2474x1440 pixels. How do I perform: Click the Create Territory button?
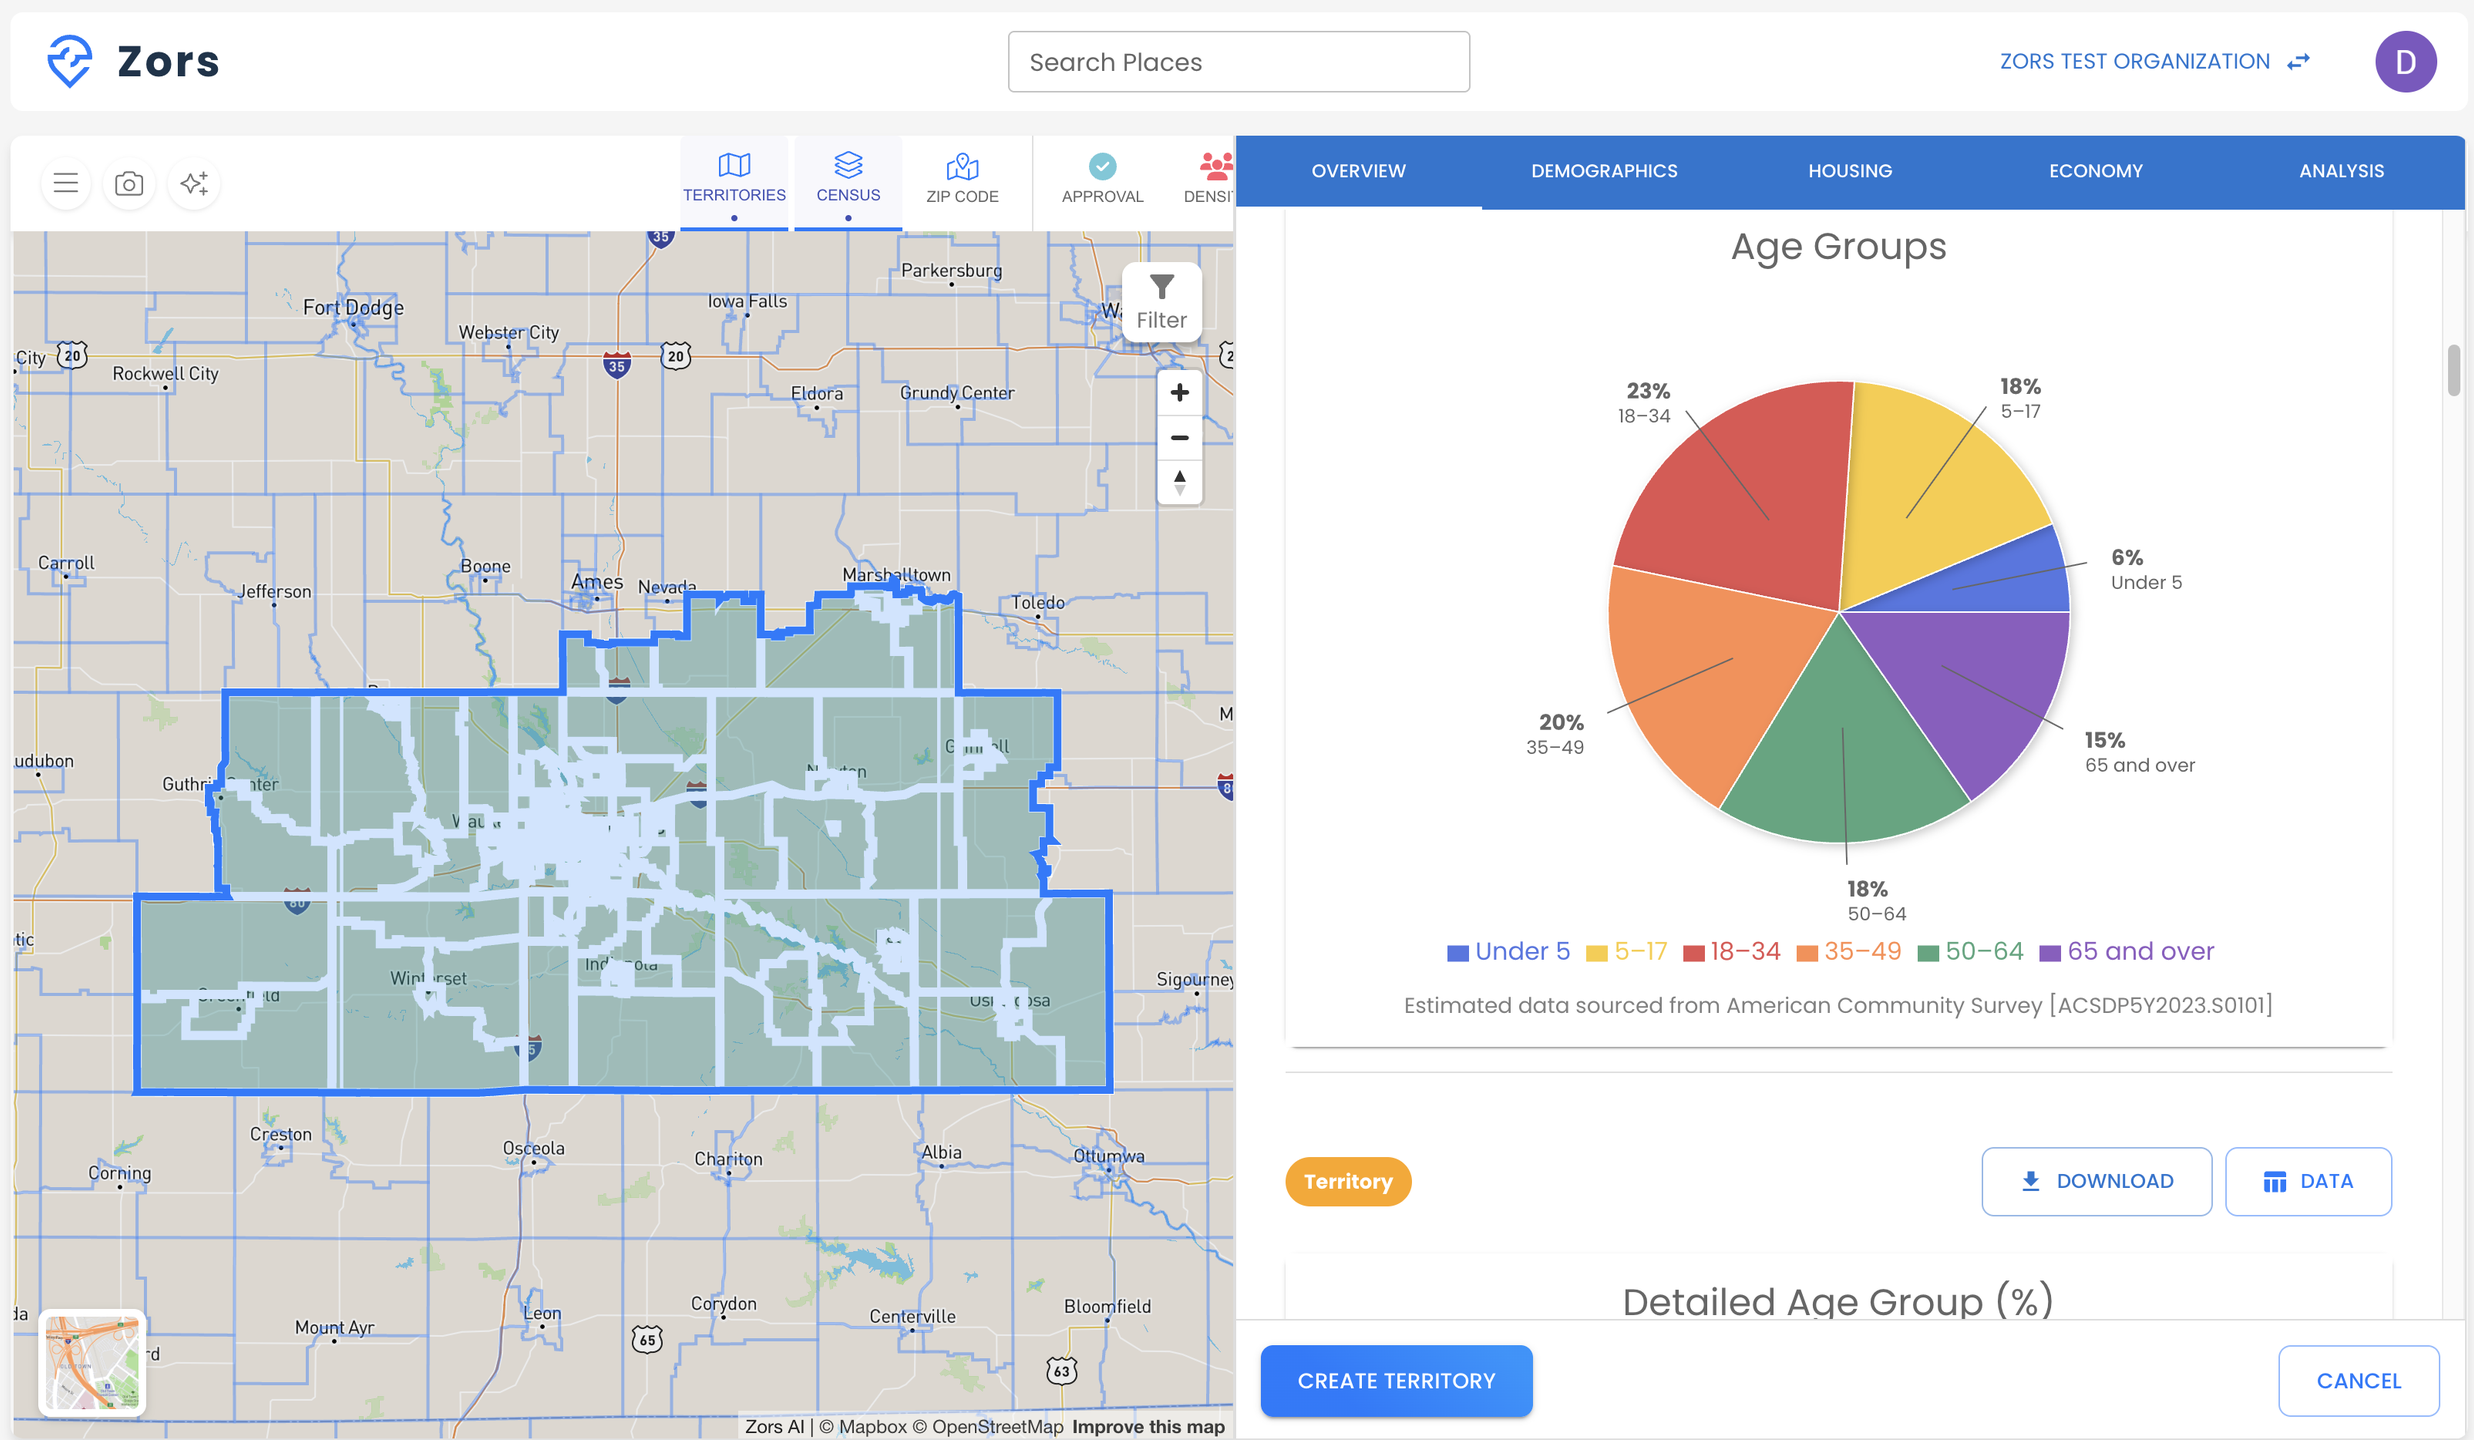[x=1396, y=1380]
